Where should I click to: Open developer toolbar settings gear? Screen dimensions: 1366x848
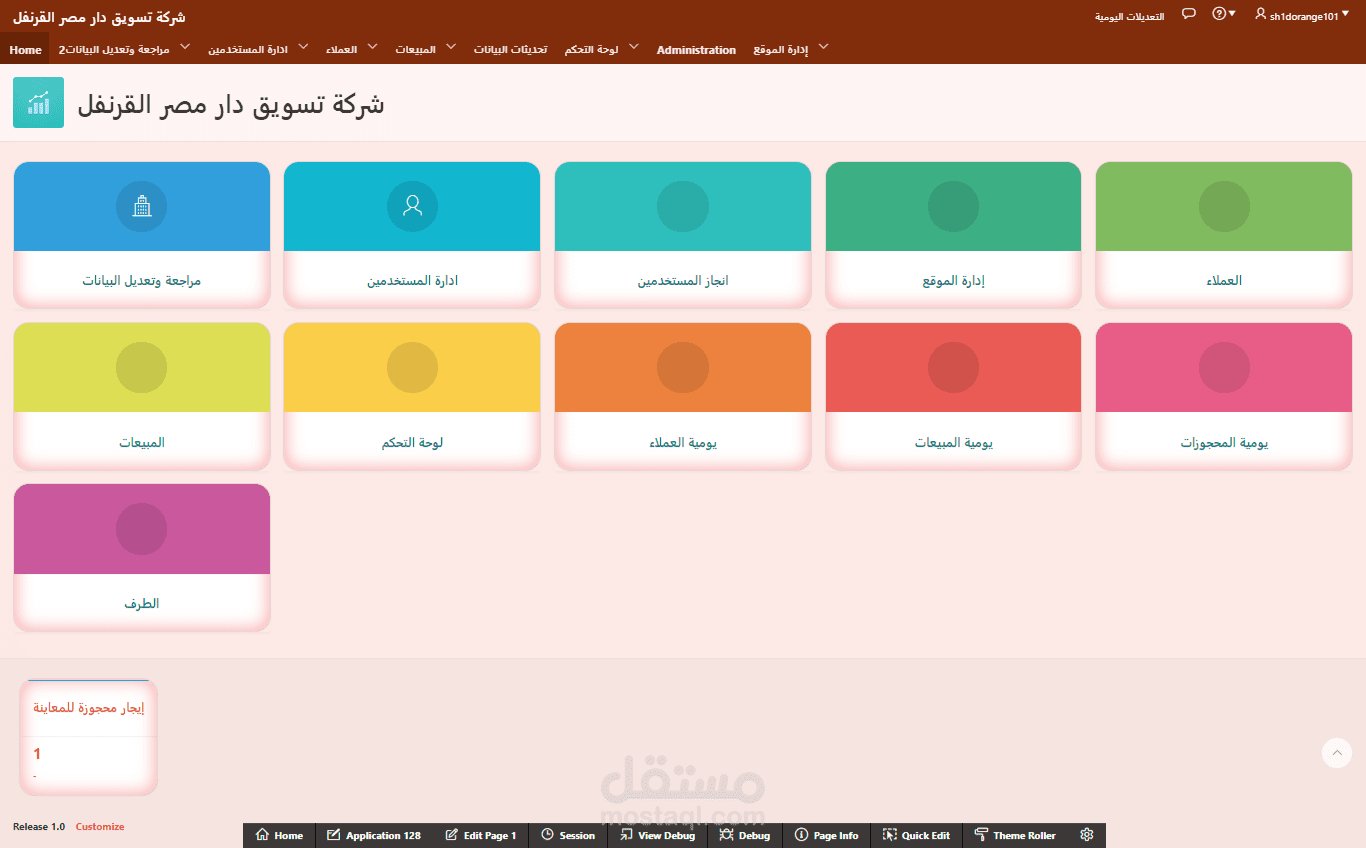pyautogui.click(x=1087, y=835)
